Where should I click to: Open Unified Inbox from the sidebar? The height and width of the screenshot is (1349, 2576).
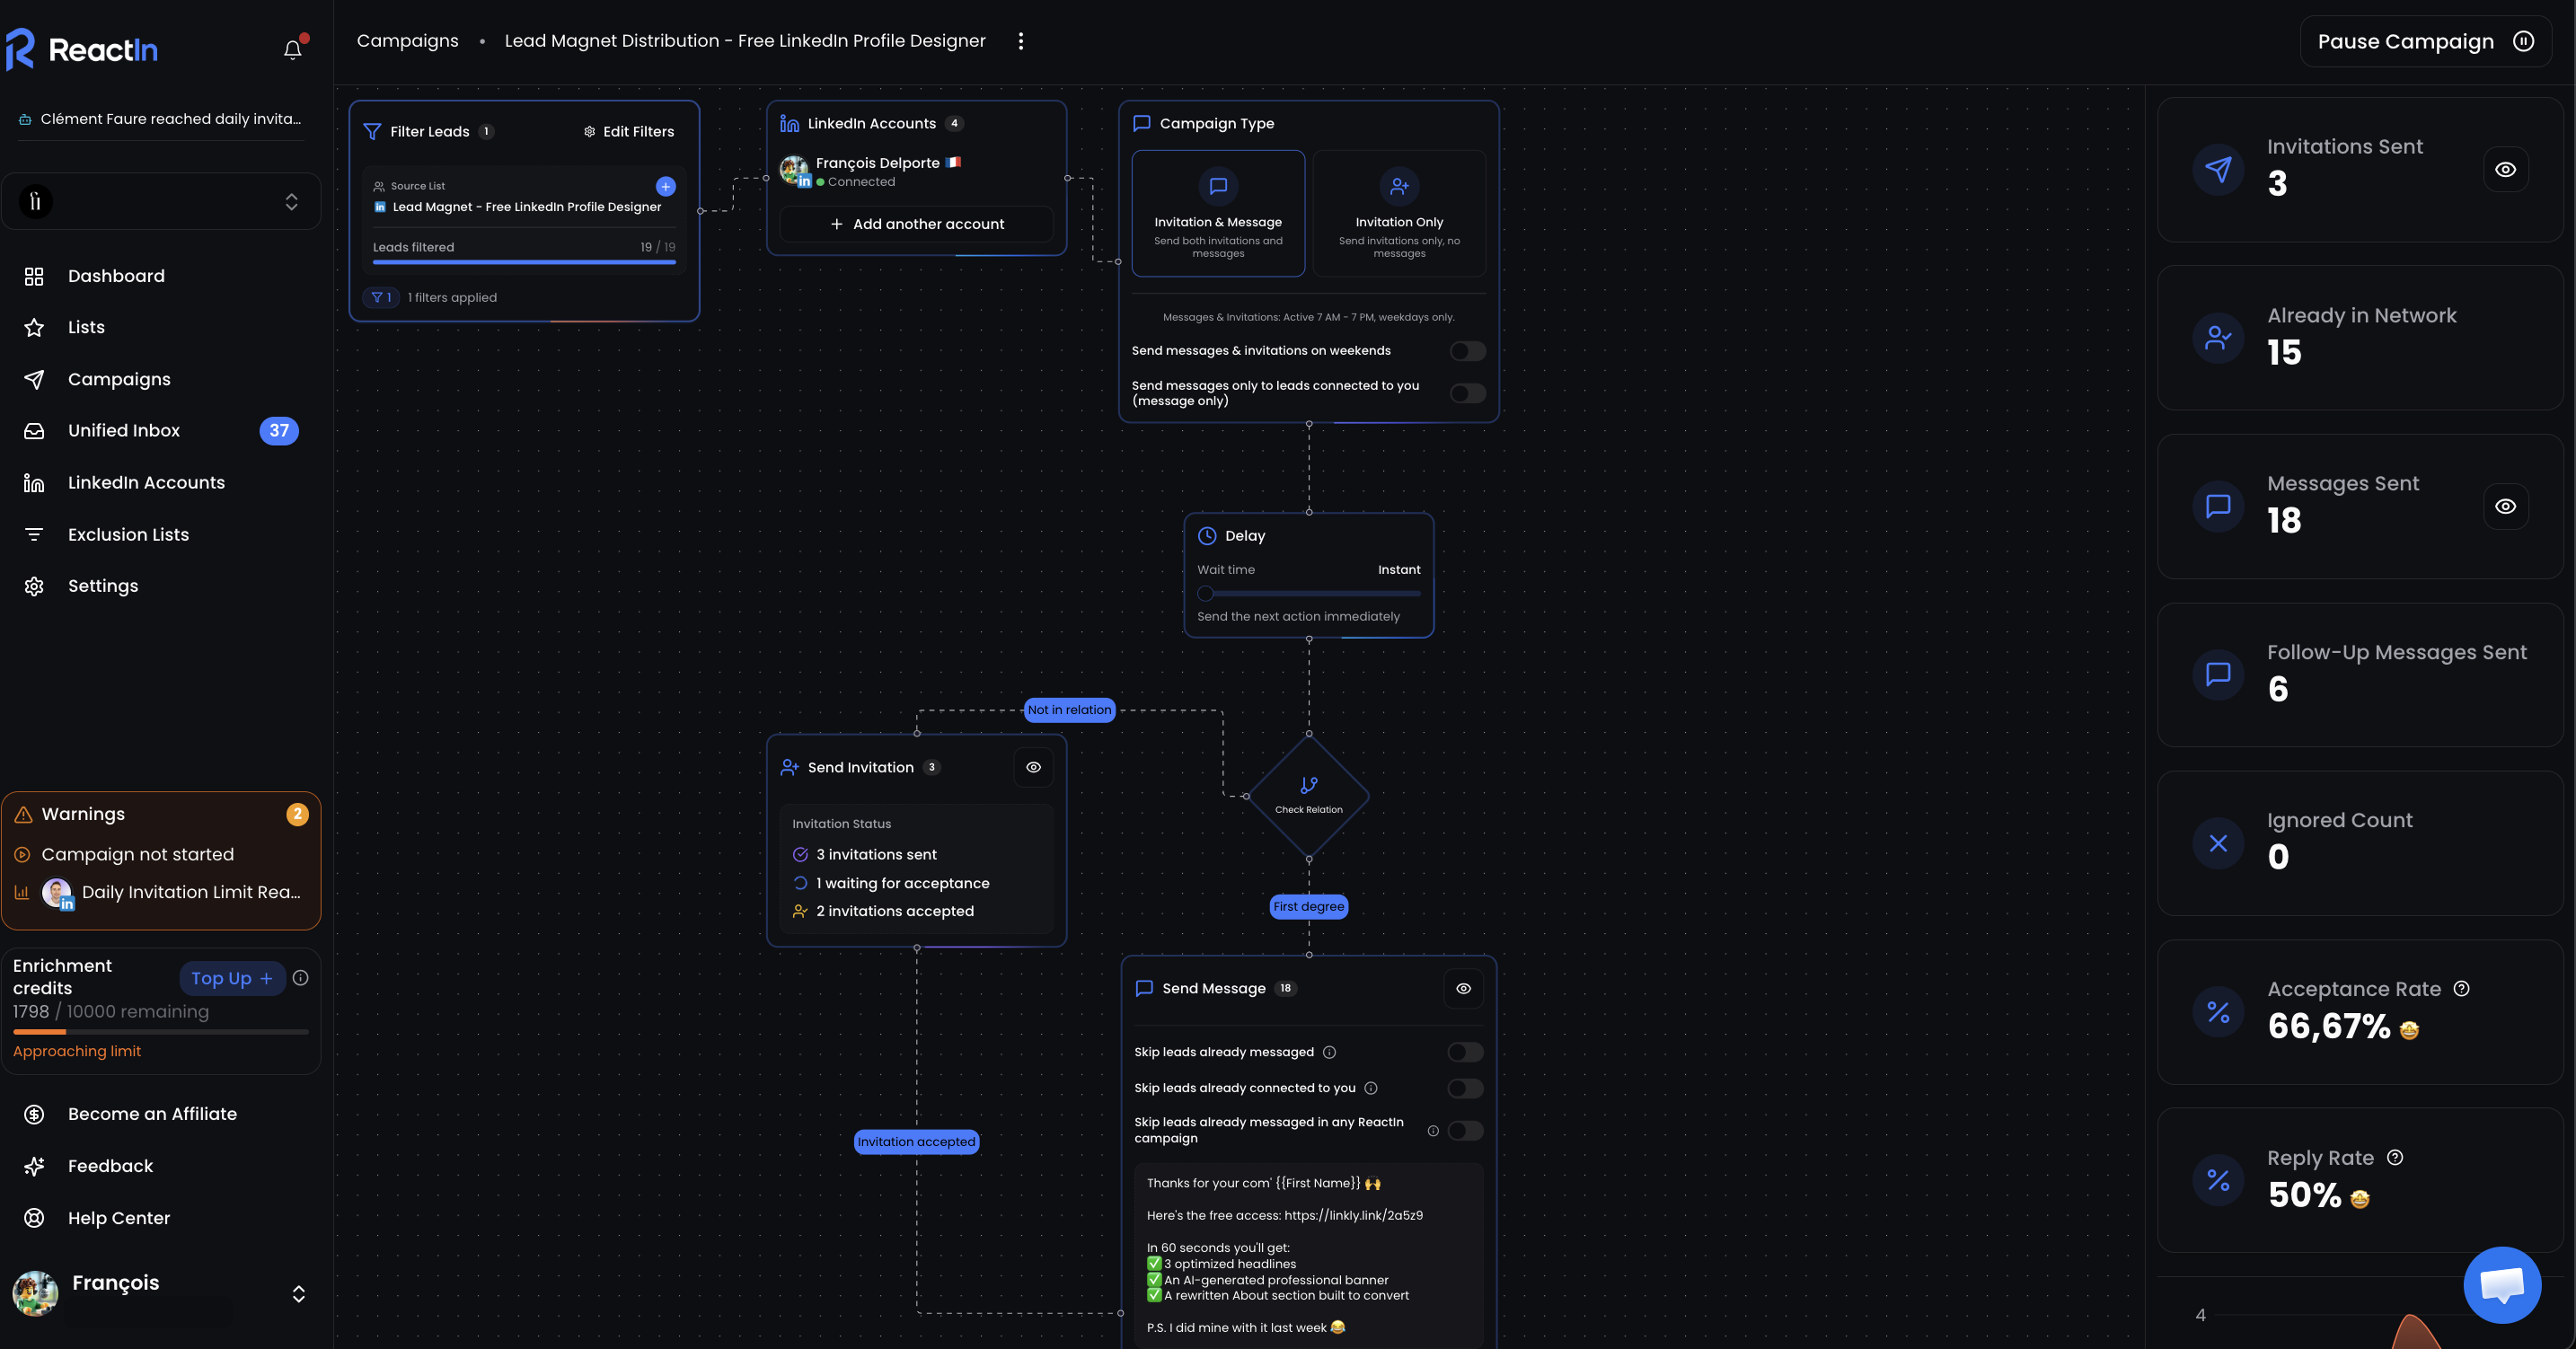click(x=124, y=431)
